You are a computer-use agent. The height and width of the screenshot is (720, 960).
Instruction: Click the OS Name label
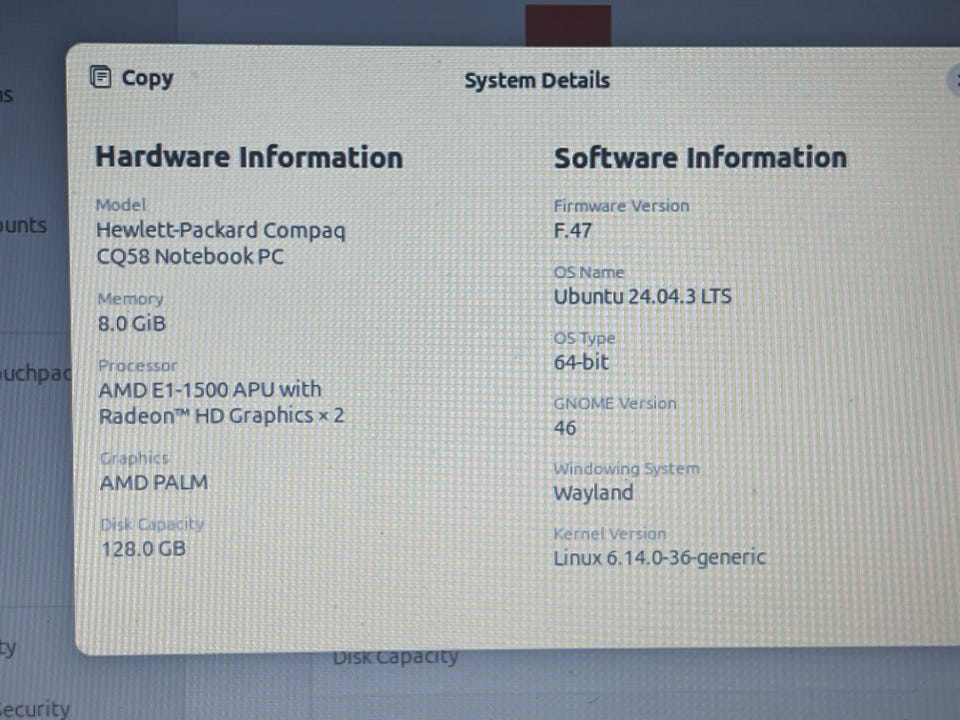589,272
